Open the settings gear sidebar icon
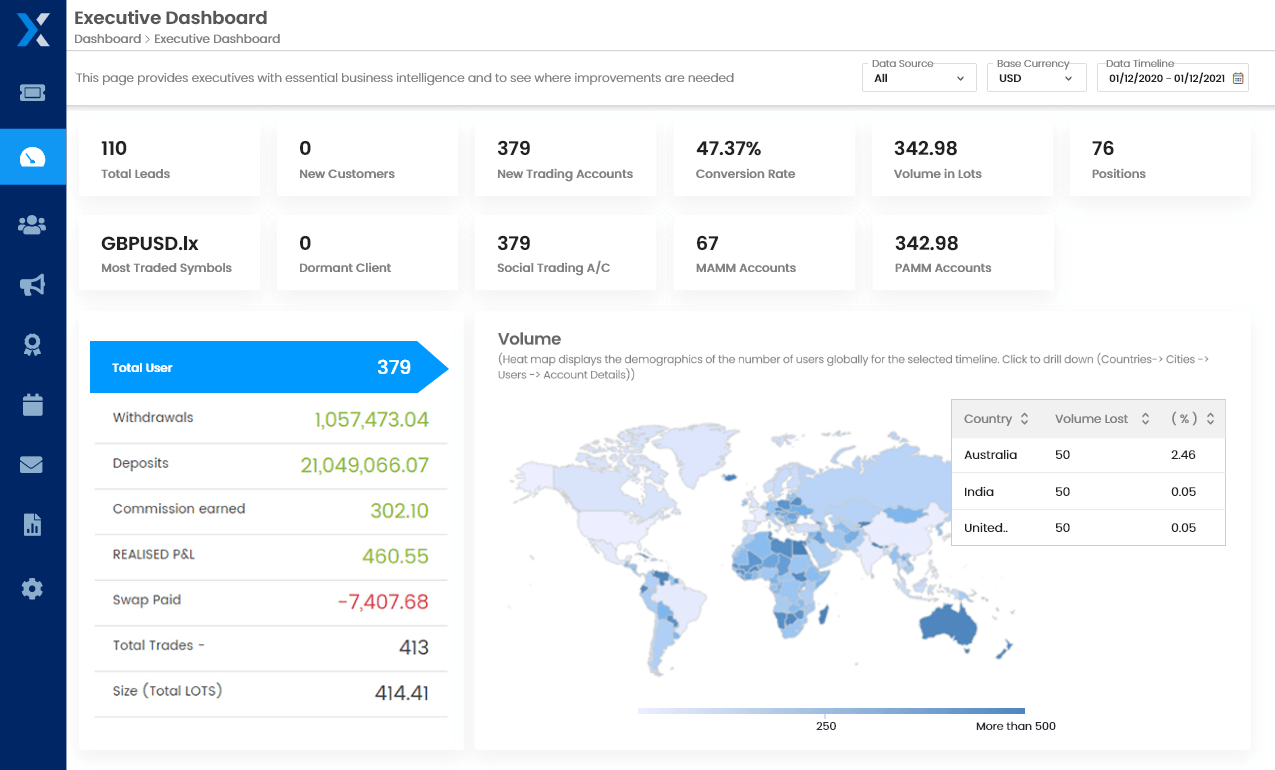 [33, 588]
